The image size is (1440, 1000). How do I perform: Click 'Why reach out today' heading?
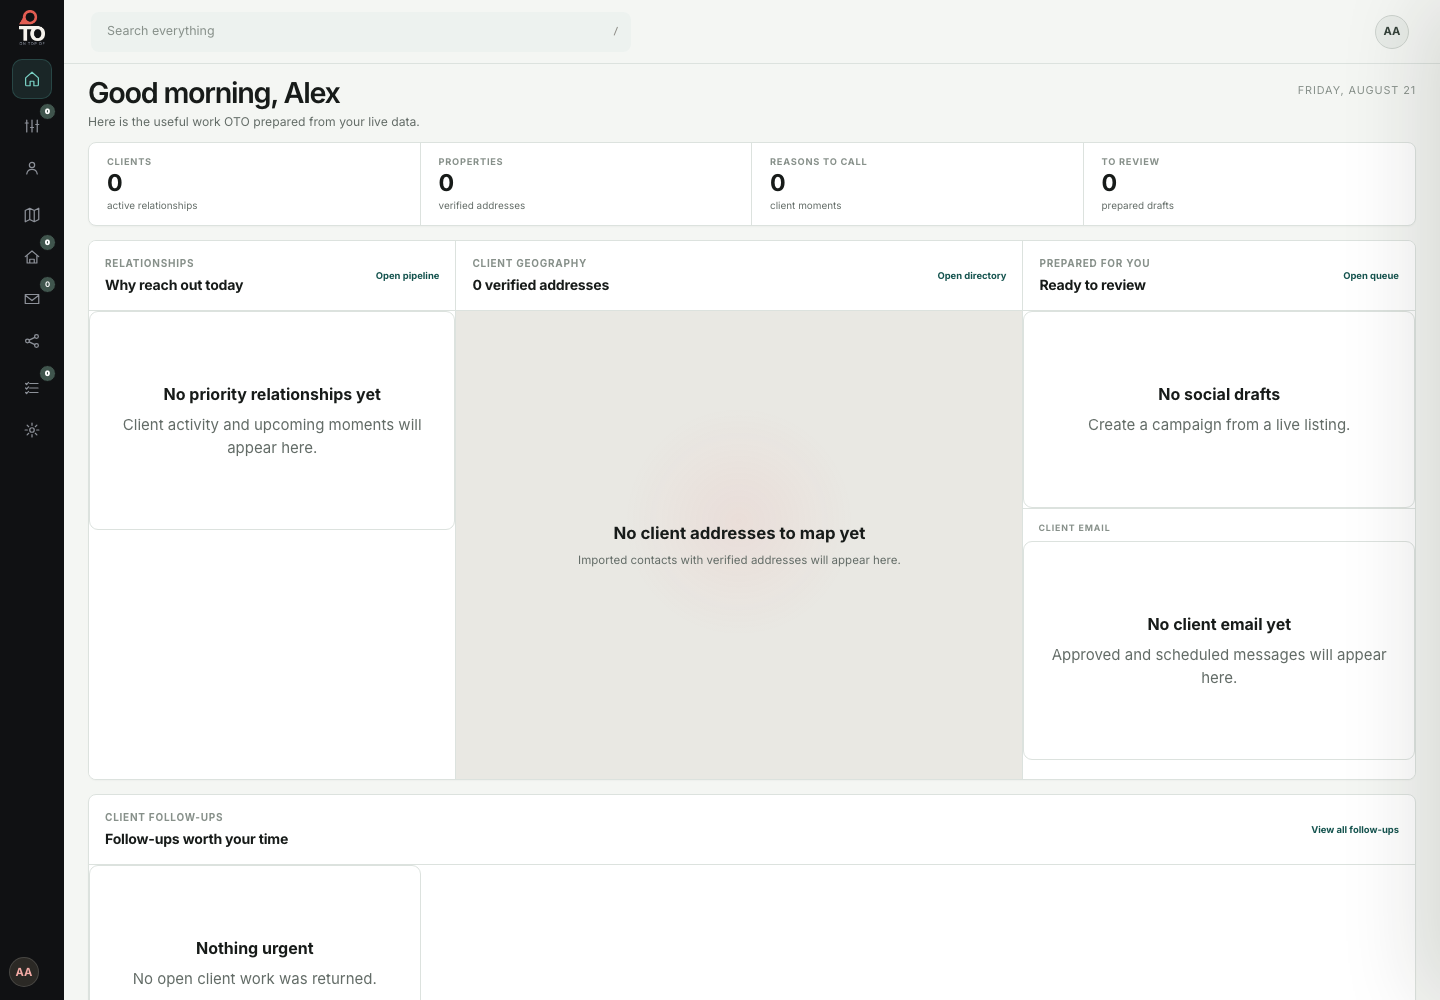174,285
